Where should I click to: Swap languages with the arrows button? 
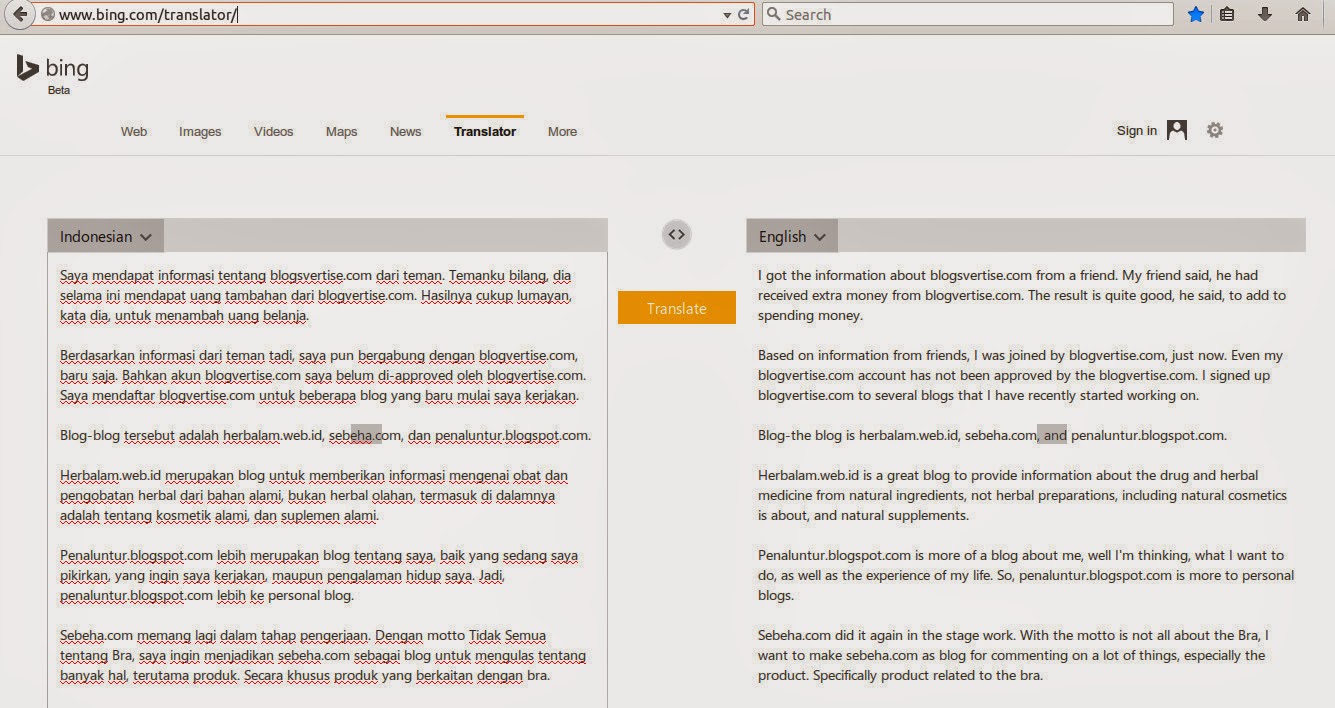click(677, 235)
